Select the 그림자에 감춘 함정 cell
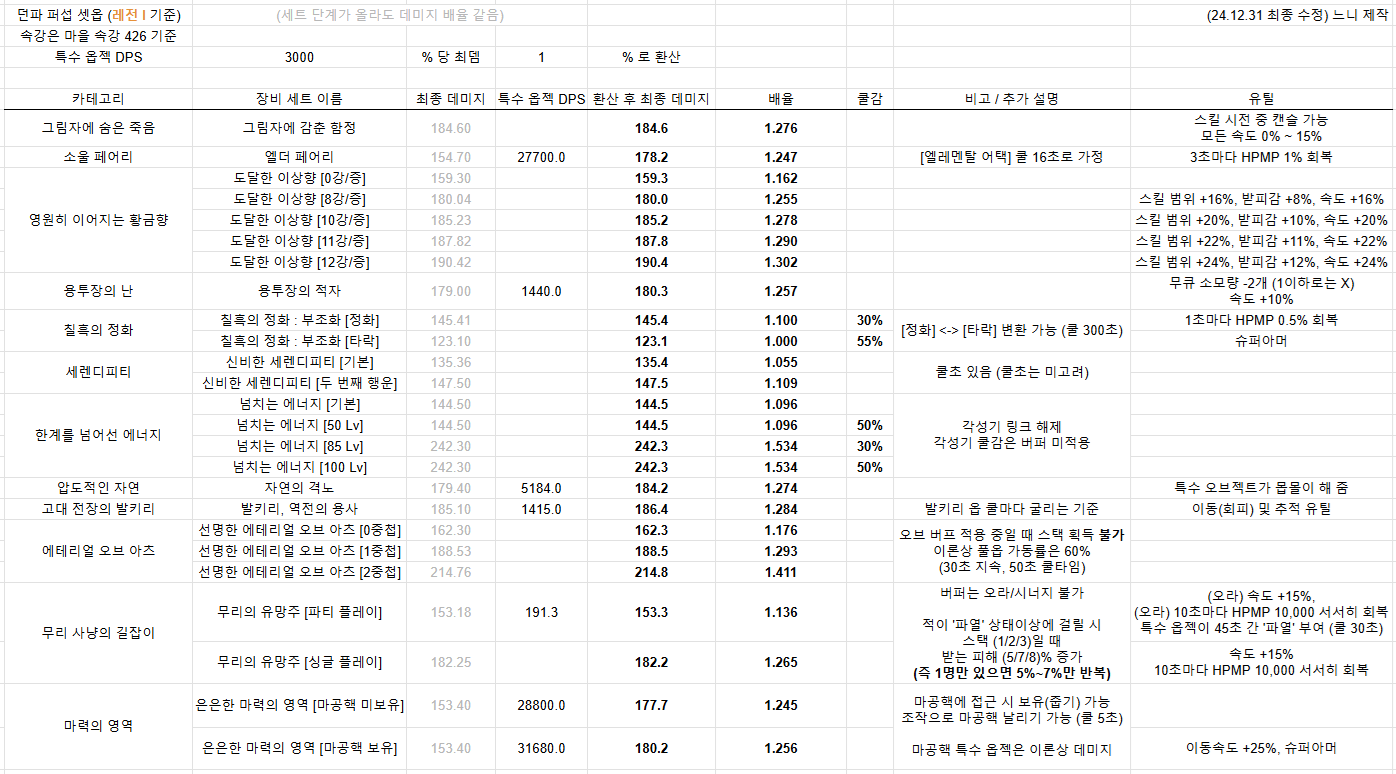Viewport: 1396px width, 774px height. [299, 128]
